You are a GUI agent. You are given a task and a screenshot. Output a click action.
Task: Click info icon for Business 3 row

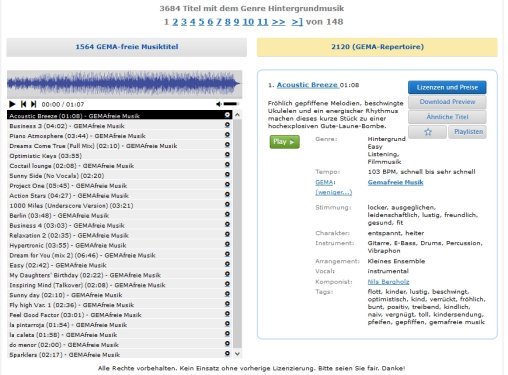point(227,125)
